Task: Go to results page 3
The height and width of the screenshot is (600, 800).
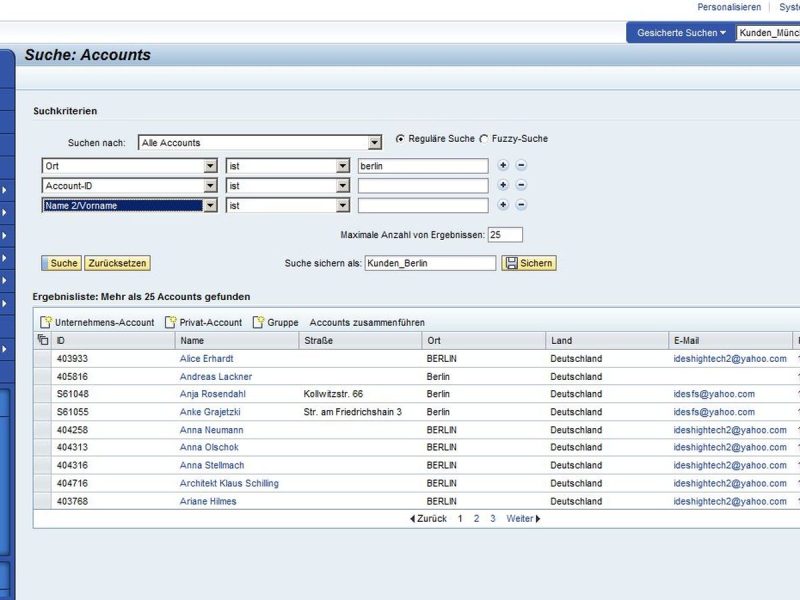Action: coord(492,519)
